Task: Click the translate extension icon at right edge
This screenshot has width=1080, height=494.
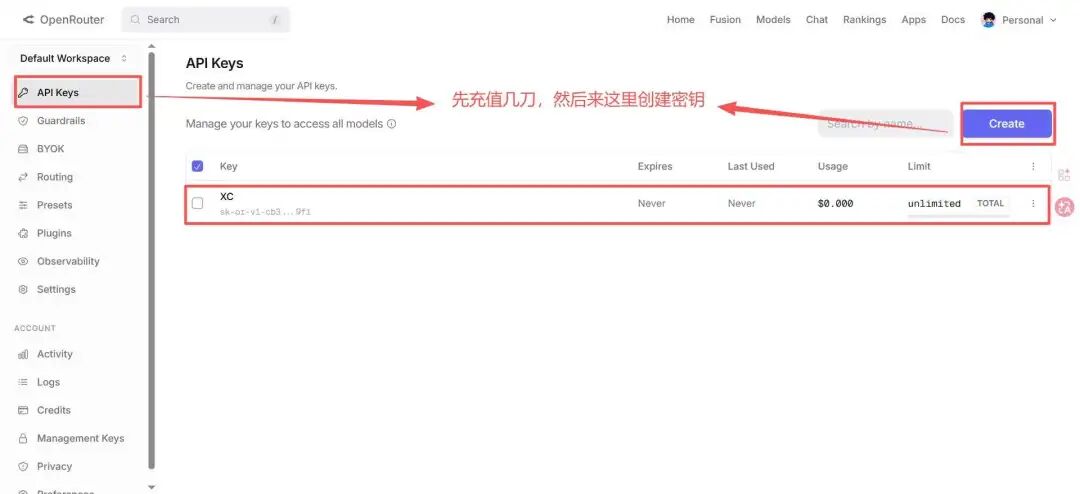Action: pos(1065,205)
